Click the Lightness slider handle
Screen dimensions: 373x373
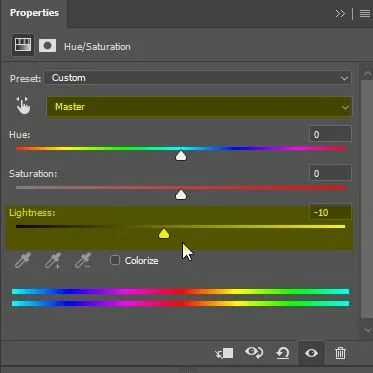coord(164,234)
